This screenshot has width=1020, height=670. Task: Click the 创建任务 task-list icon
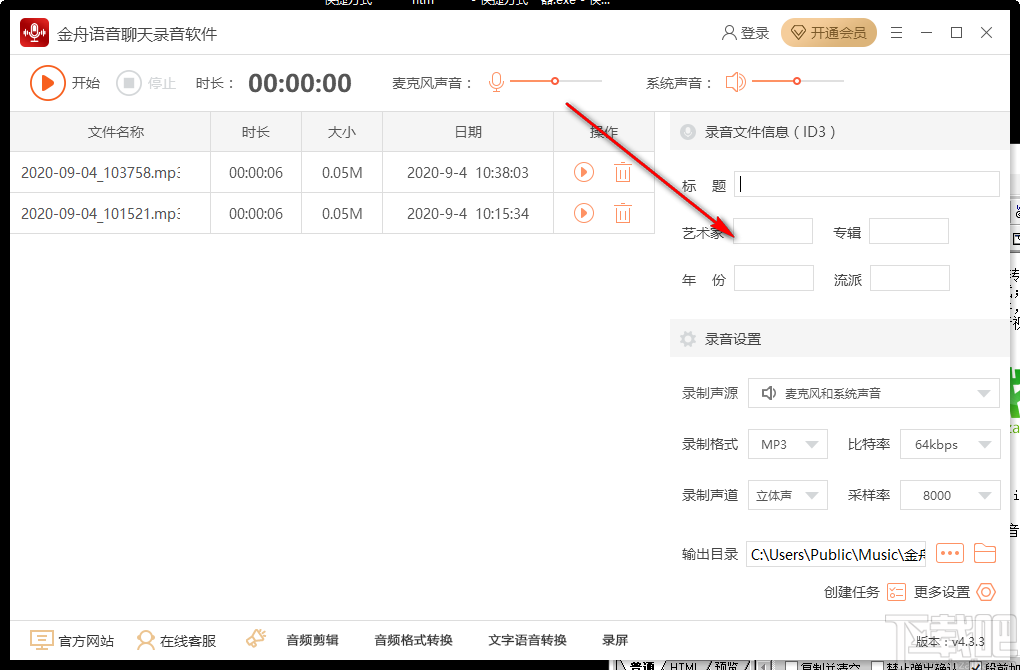click(x=894, y=592)
